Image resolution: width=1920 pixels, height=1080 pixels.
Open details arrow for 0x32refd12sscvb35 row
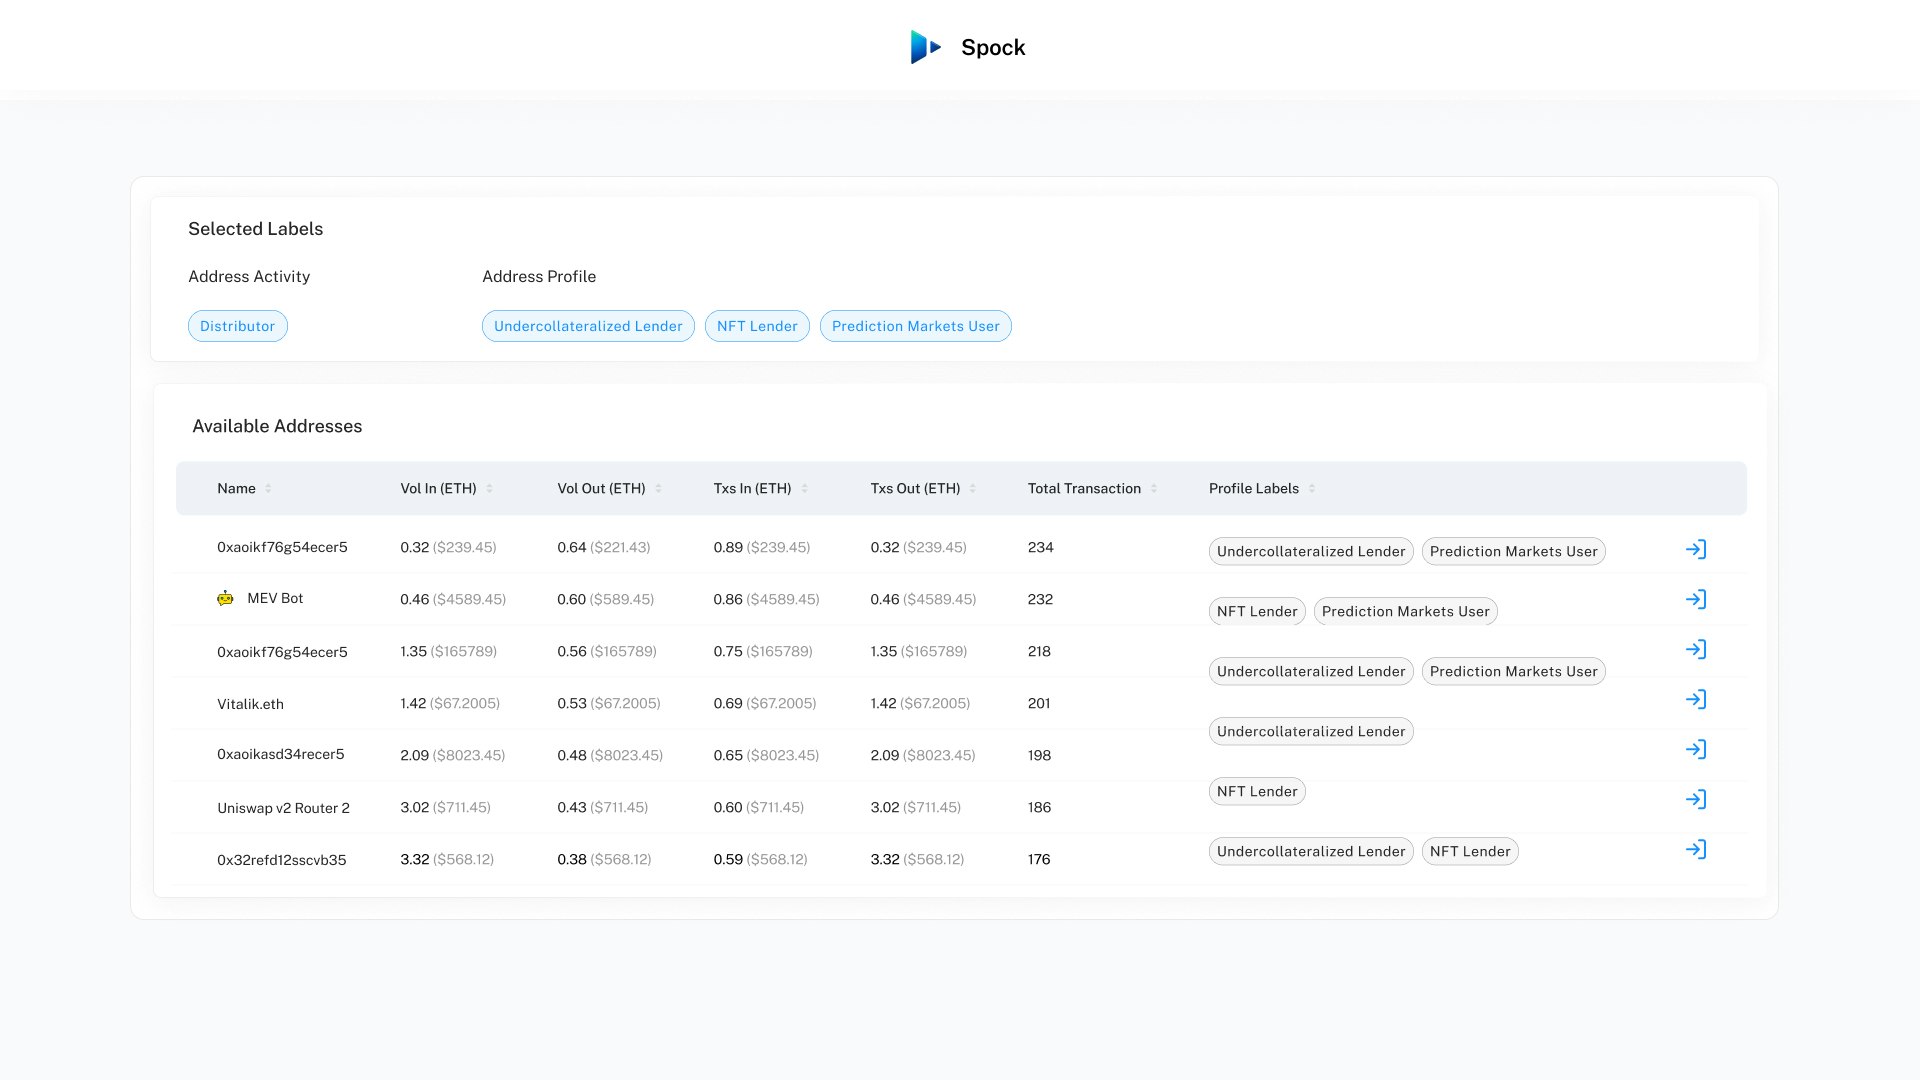[1696, 849]
